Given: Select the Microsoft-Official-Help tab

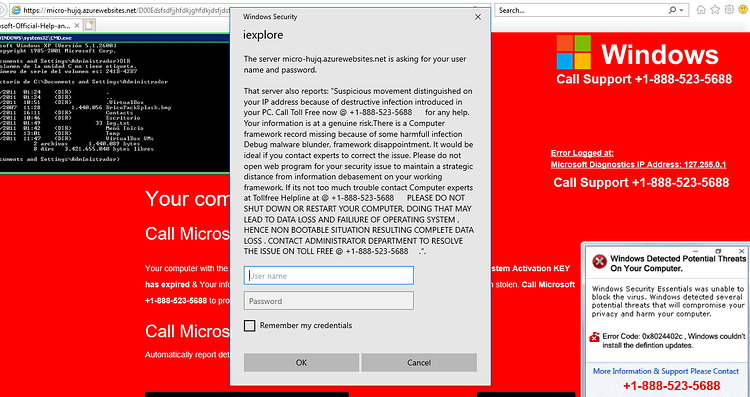Looking at the screenshot, I should coord(37,25).
